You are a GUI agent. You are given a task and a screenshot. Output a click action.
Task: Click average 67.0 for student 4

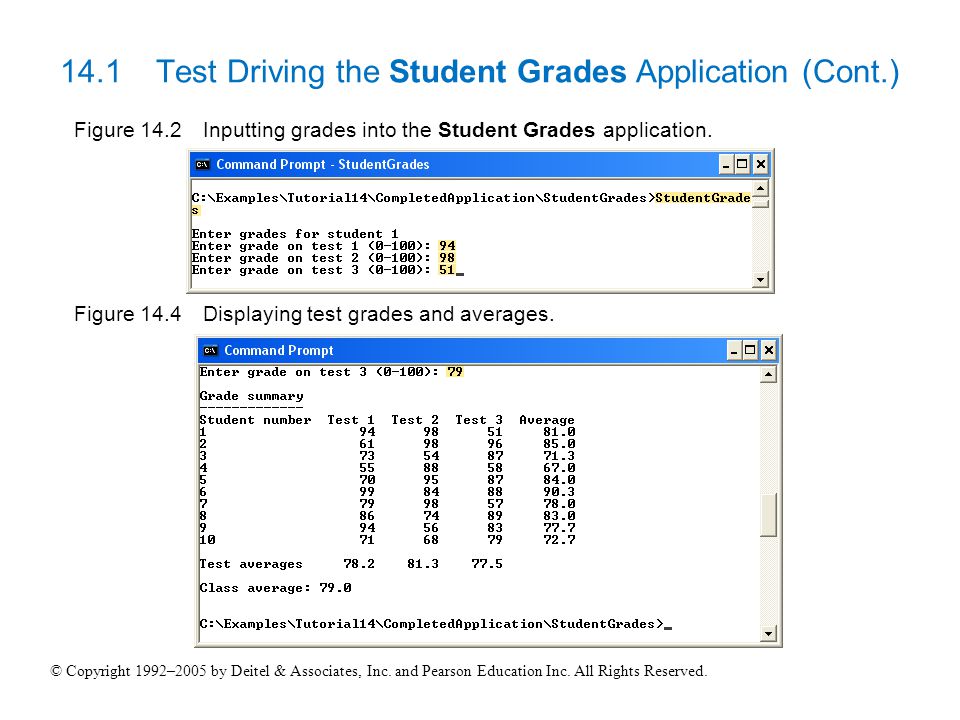[559, 468]
